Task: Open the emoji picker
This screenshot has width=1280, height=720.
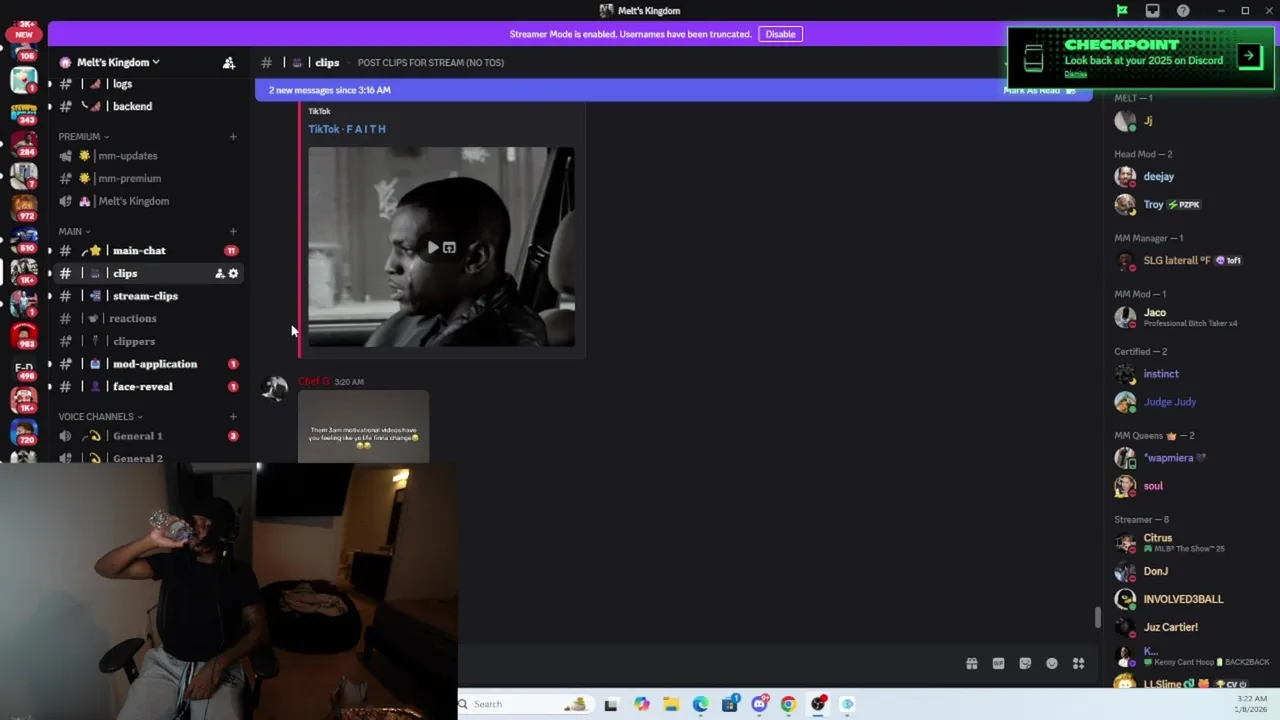Action: coord(1052,663)
